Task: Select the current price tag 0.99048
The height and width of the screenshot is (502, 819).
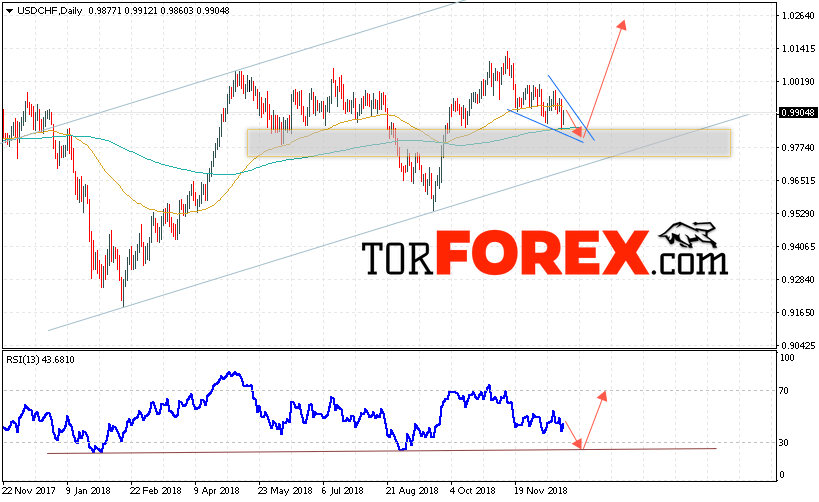Action: [x=798, y=113]
